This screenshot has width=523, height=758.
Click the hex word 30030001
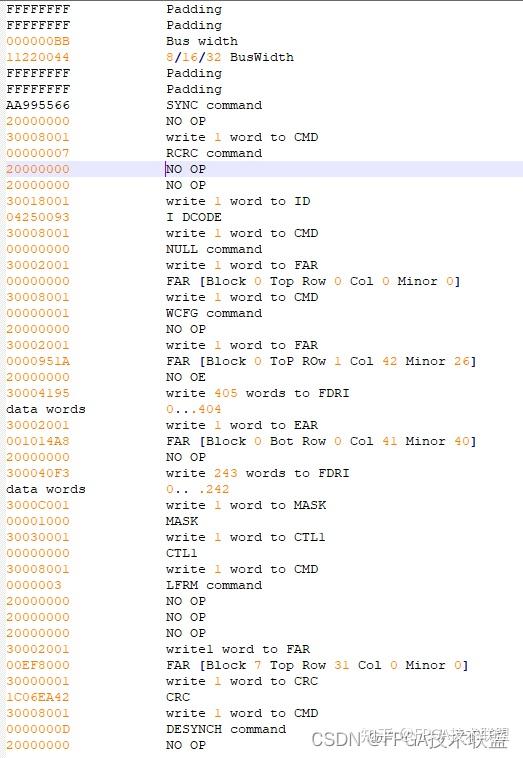pos(38,537)
